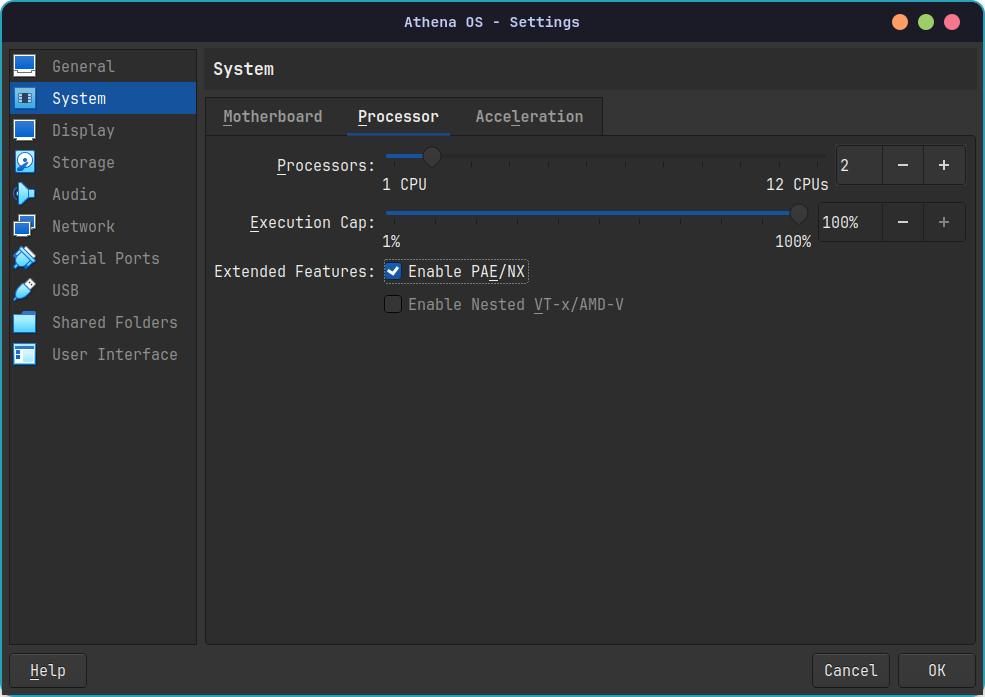Click the General sidebar icon
Viewport: 985px width, 697px height.
click(24, 65)
